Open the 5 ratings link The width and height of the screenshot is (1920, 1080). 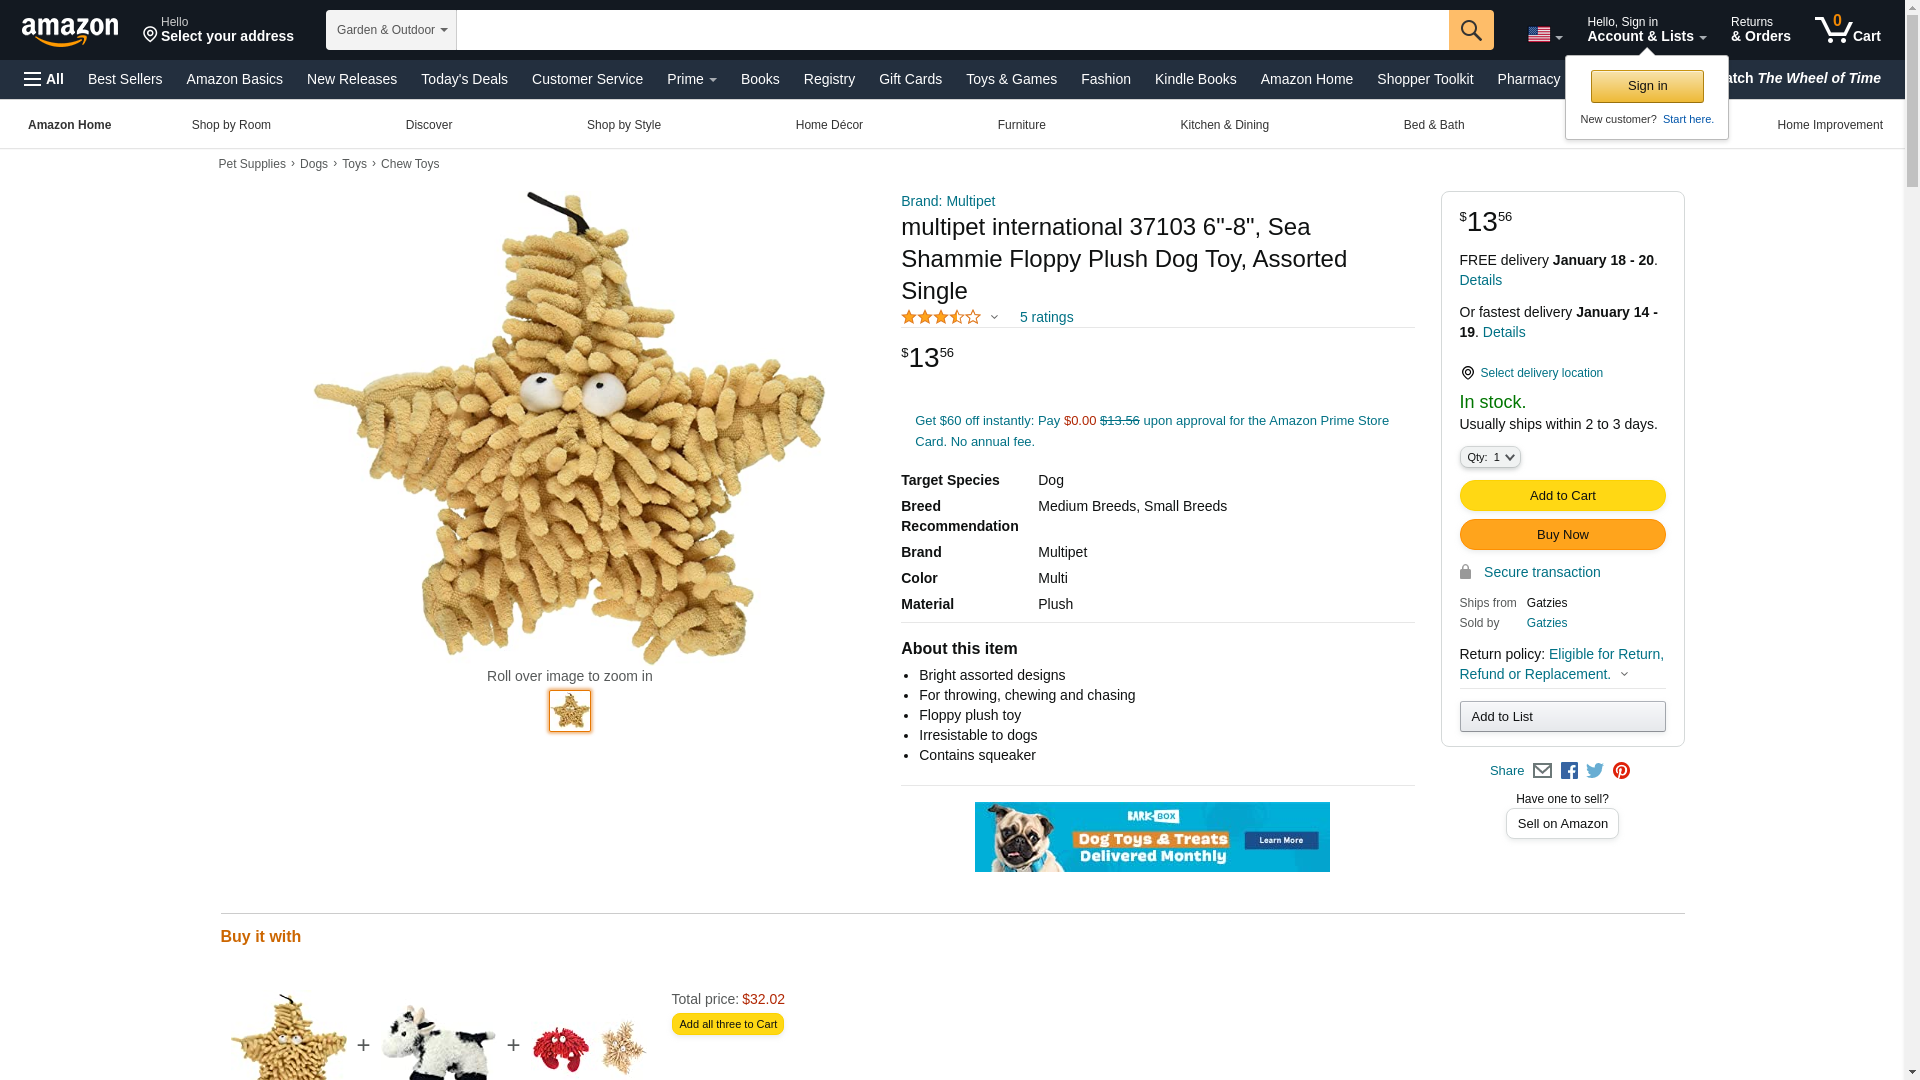(x=1046, y=317)
